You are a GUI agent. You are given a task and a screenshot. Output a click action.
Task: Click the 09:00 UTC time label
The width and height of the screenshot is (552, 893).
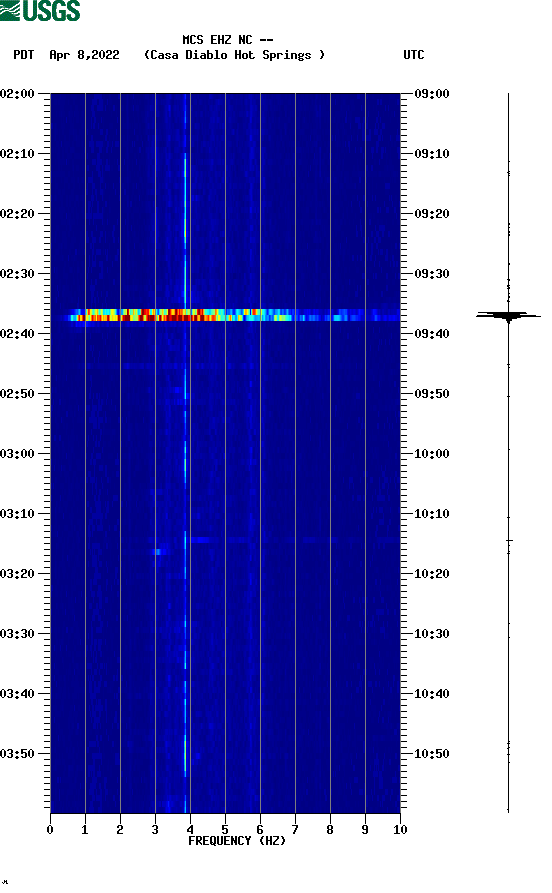[x=432, y=93]
